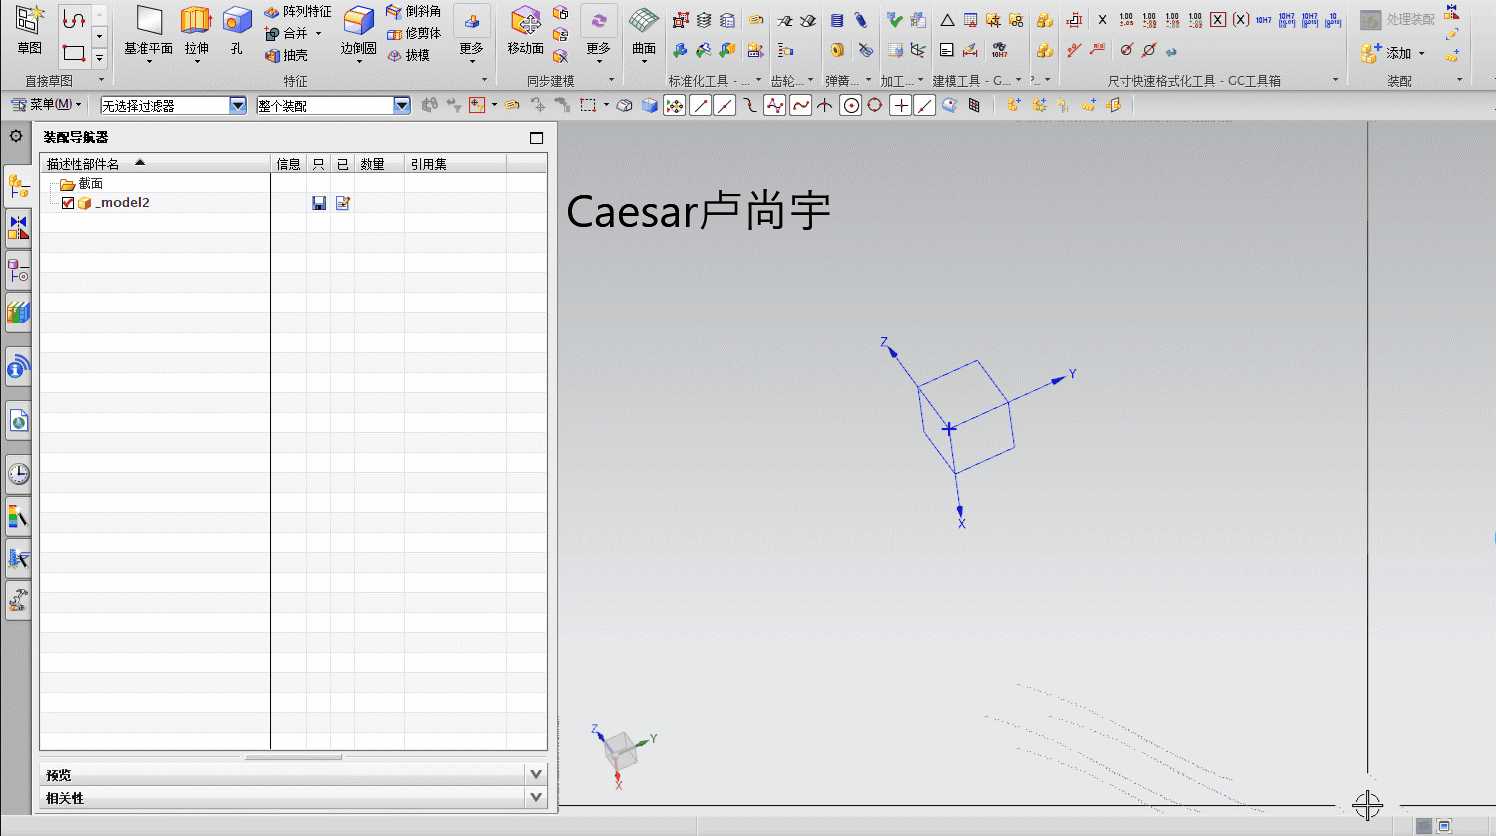Maximize the 装配导航器 panel
This screenshot has width=1496, height=836.
tap(536, 138)
